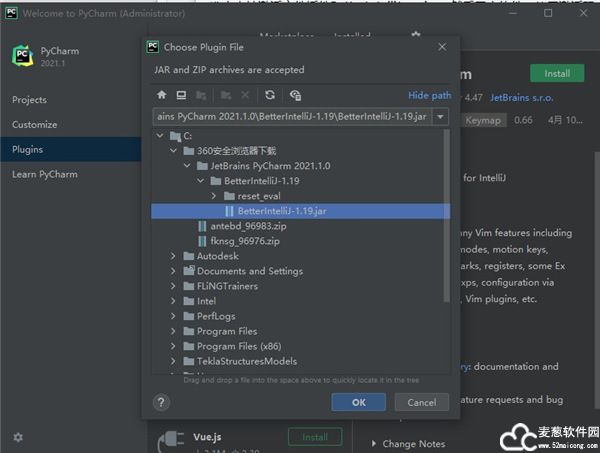Screen dimensions: 600x453
Task: Expand the Program Files folder
Action: [173, 331]
